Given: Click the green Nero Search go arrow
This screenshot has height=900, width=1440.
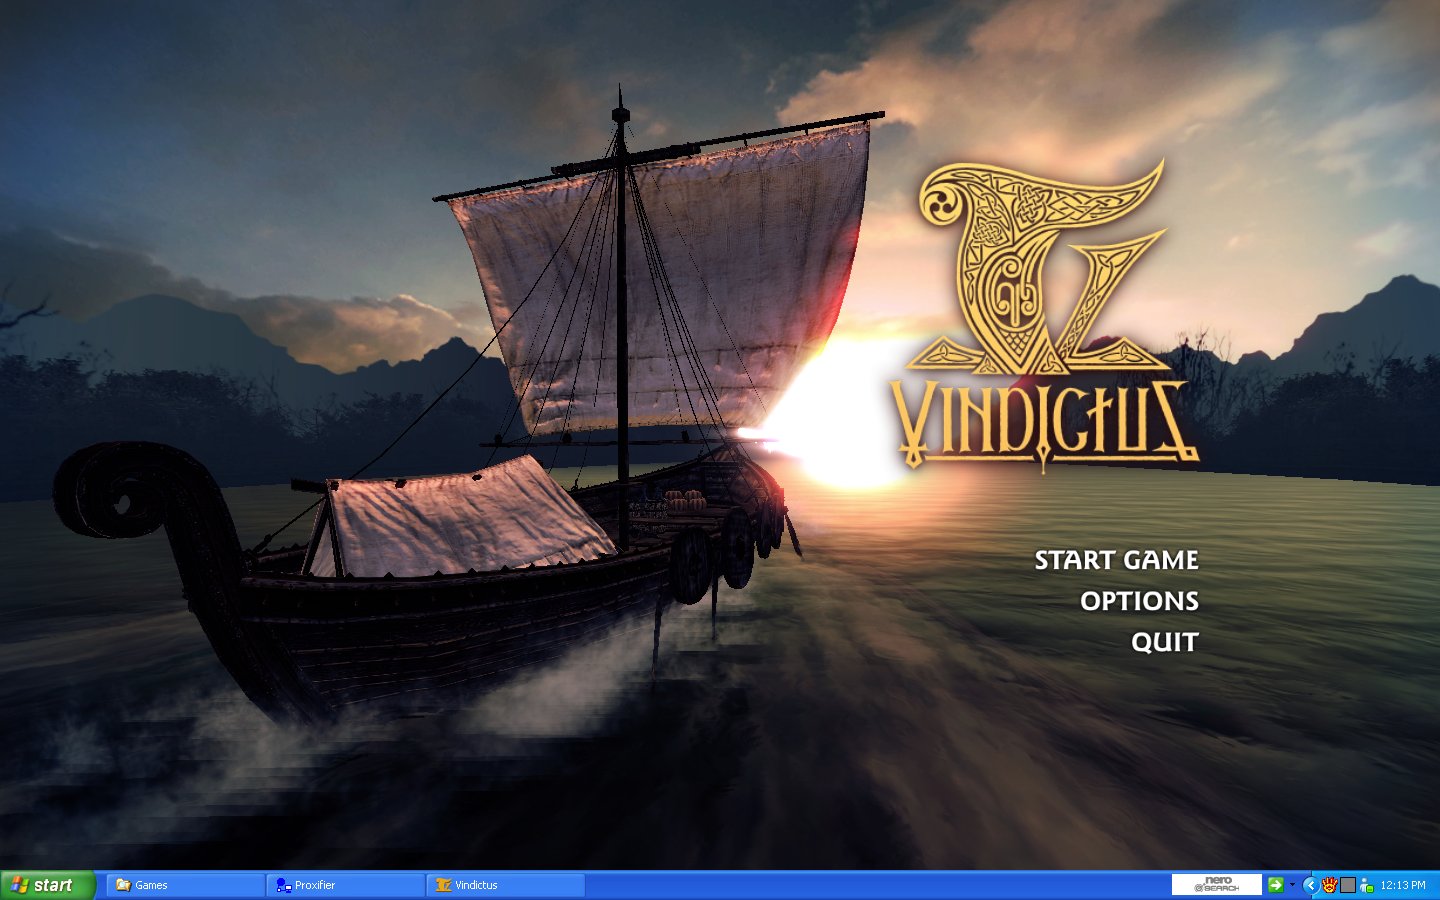Looking at the screenshot, I should (1275, 885).
